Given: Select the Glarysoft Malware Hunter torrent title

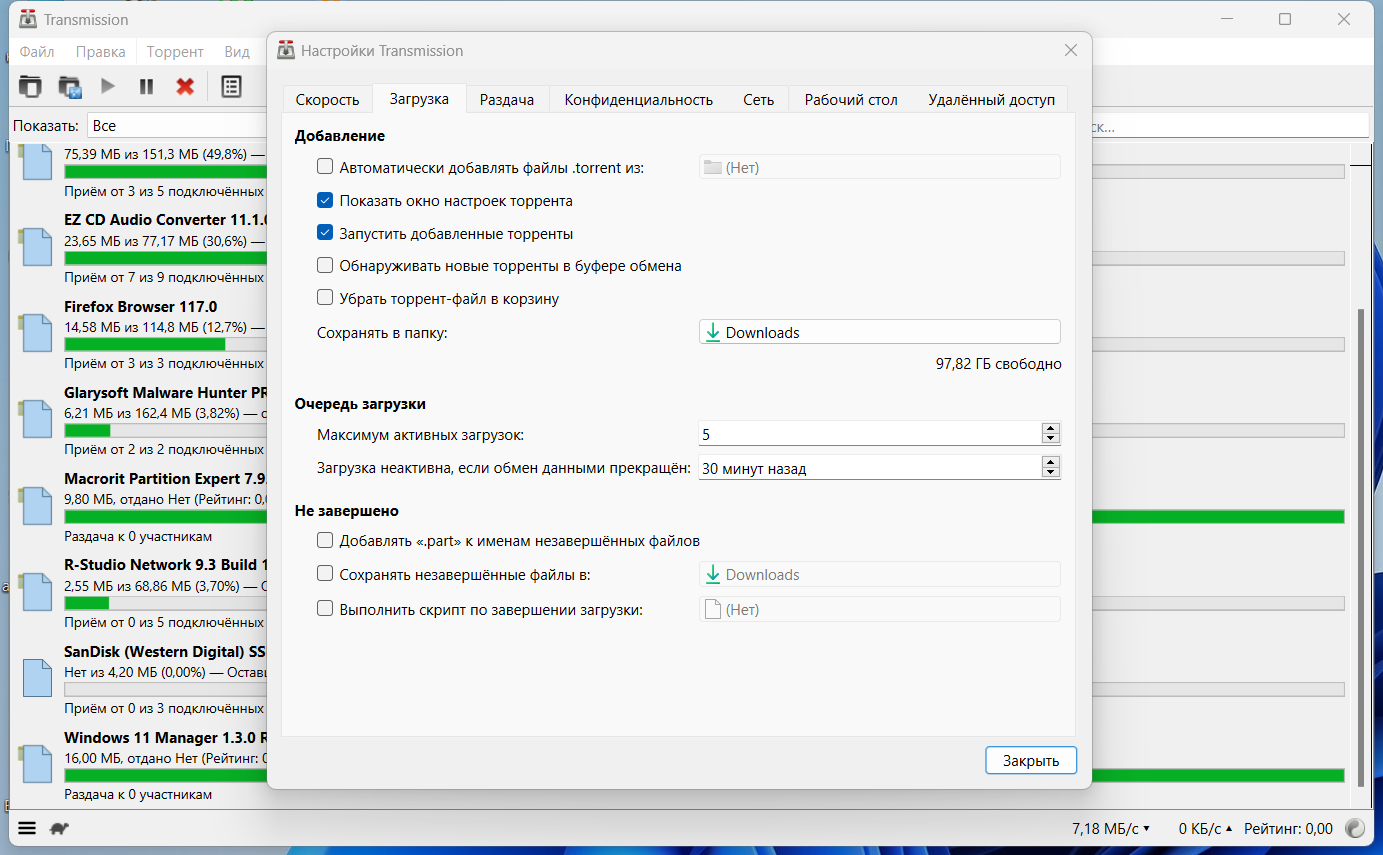Looking at the screenshot, I should [x=166, y=392].
